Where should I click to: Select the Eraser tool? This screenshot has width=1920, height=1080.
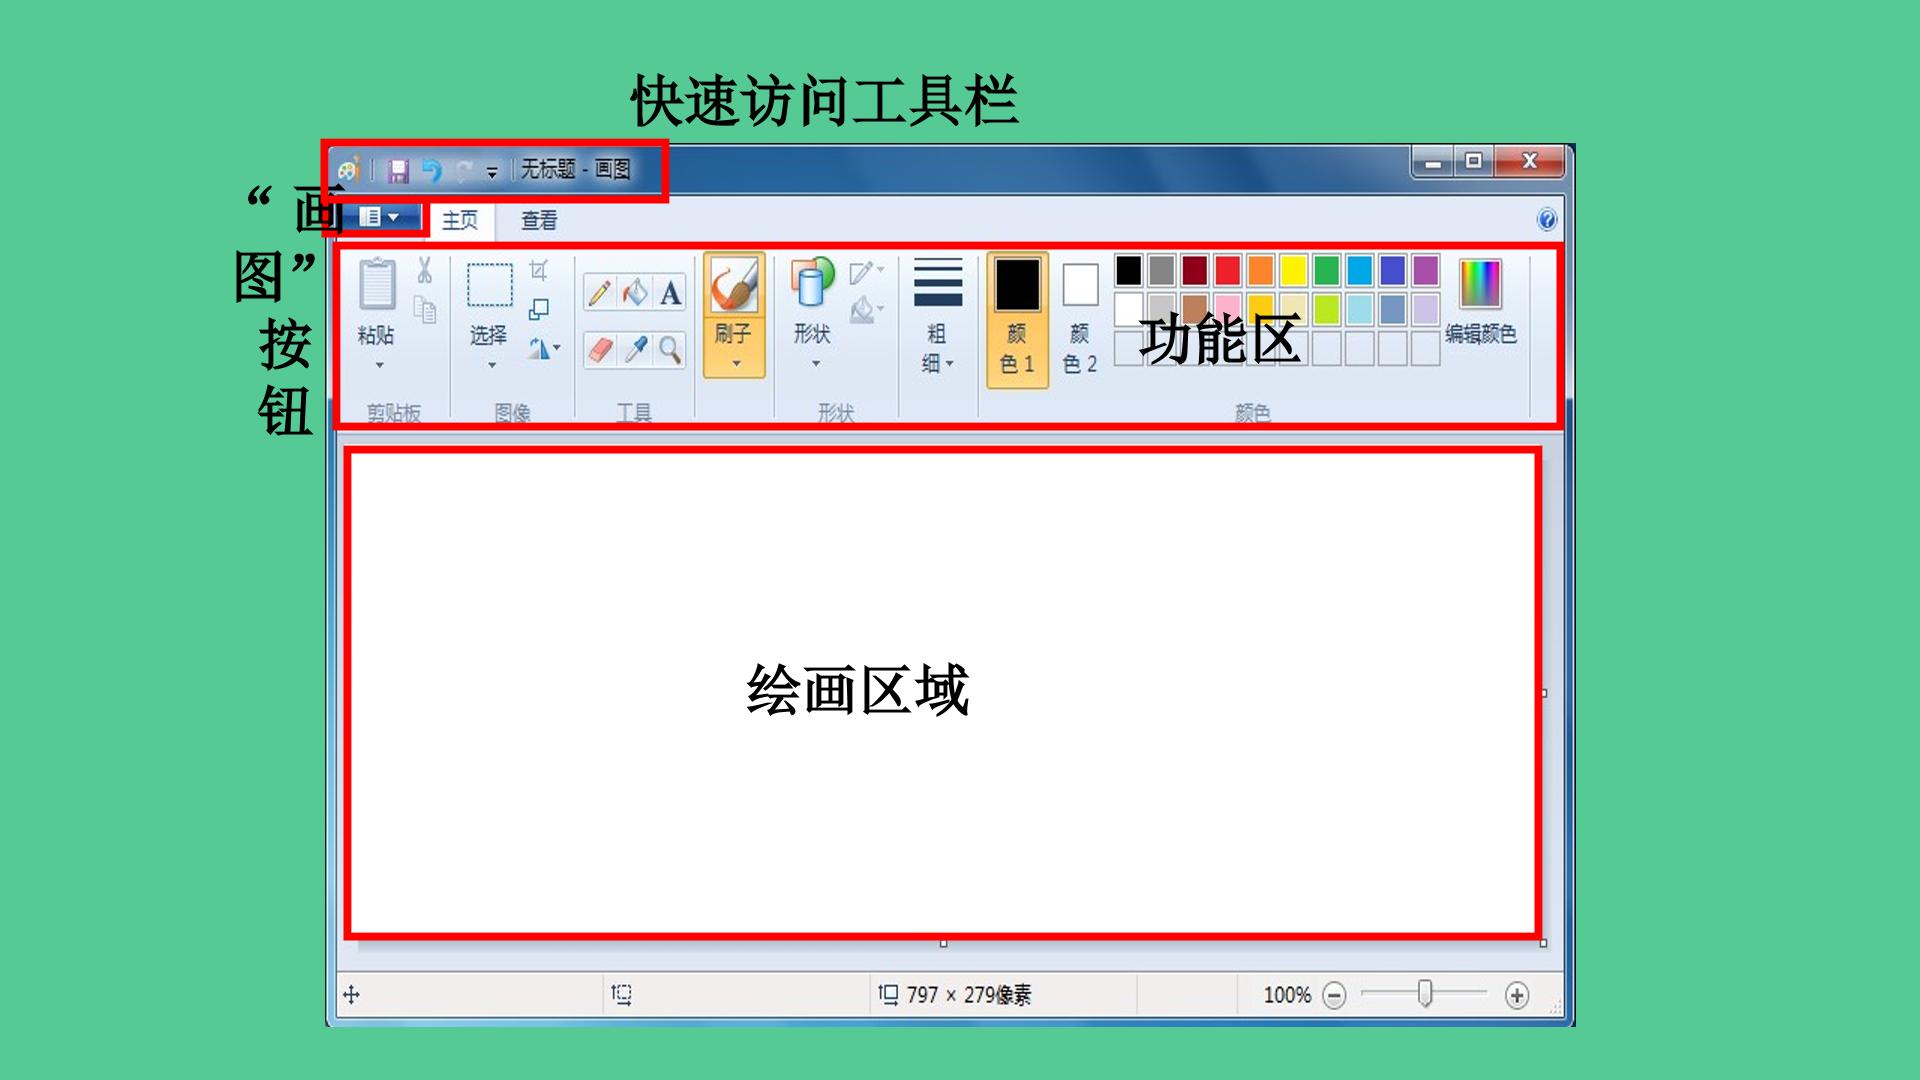click(x=600, y=350)
